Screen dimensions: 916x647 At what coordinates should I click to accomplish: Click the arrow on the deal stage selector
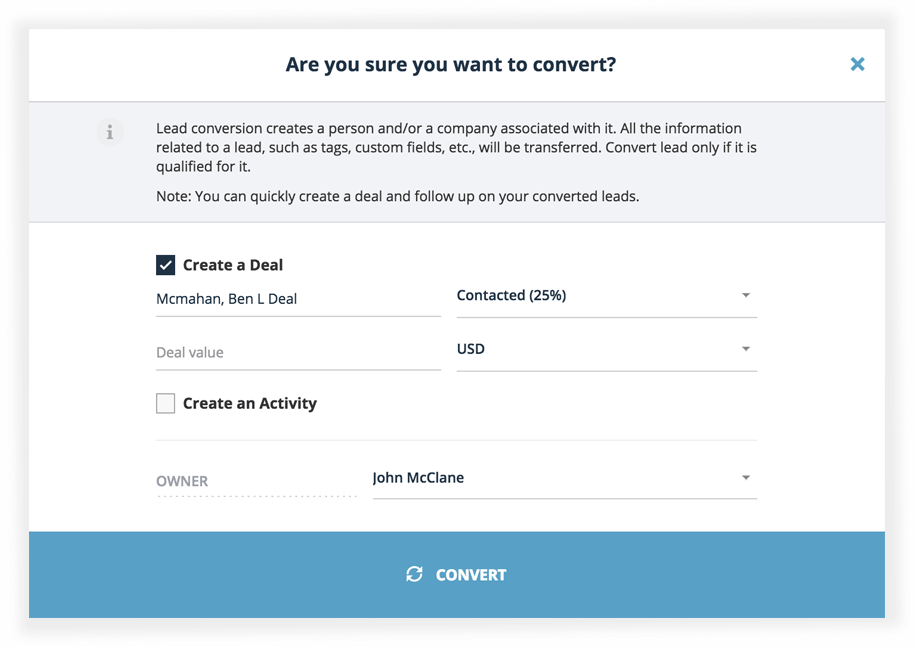click(x=745, y=296)
